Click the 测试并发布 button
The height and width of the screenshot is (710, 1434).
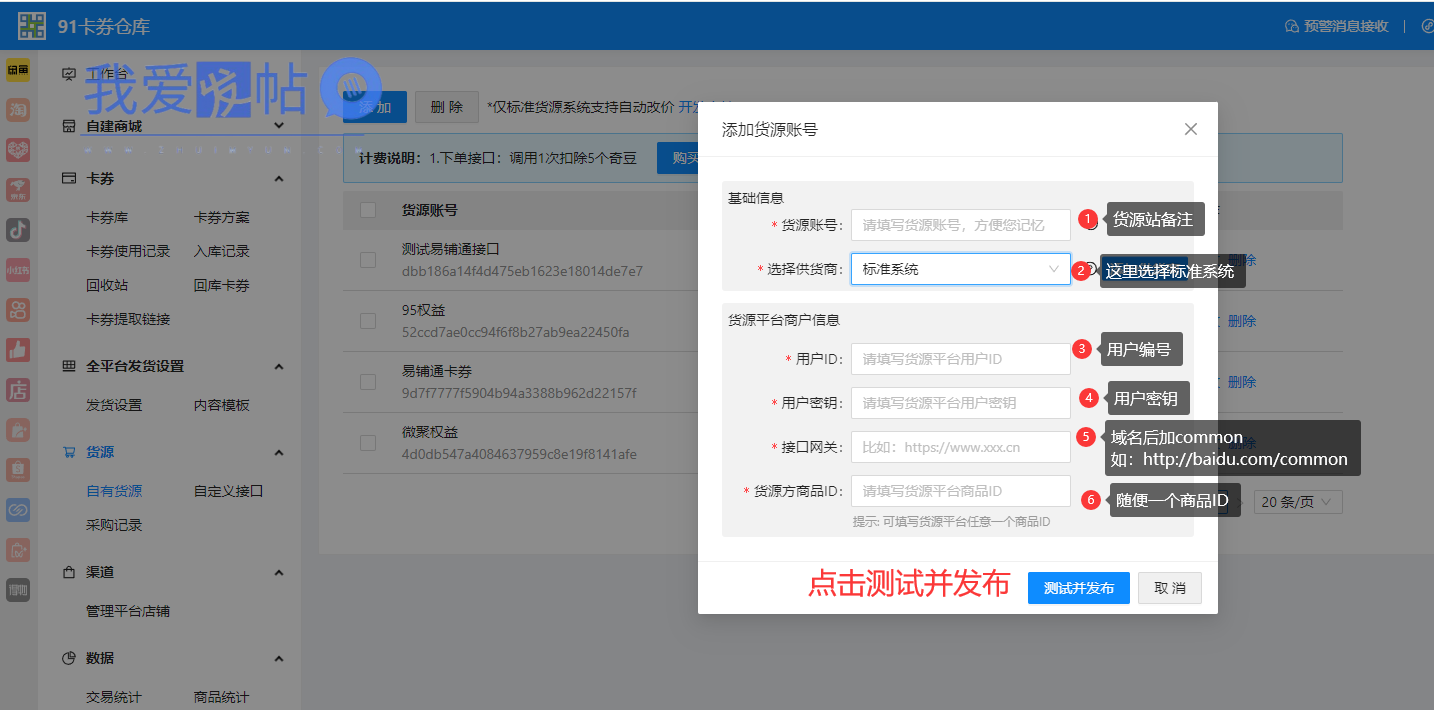[x=1079, y=588]
